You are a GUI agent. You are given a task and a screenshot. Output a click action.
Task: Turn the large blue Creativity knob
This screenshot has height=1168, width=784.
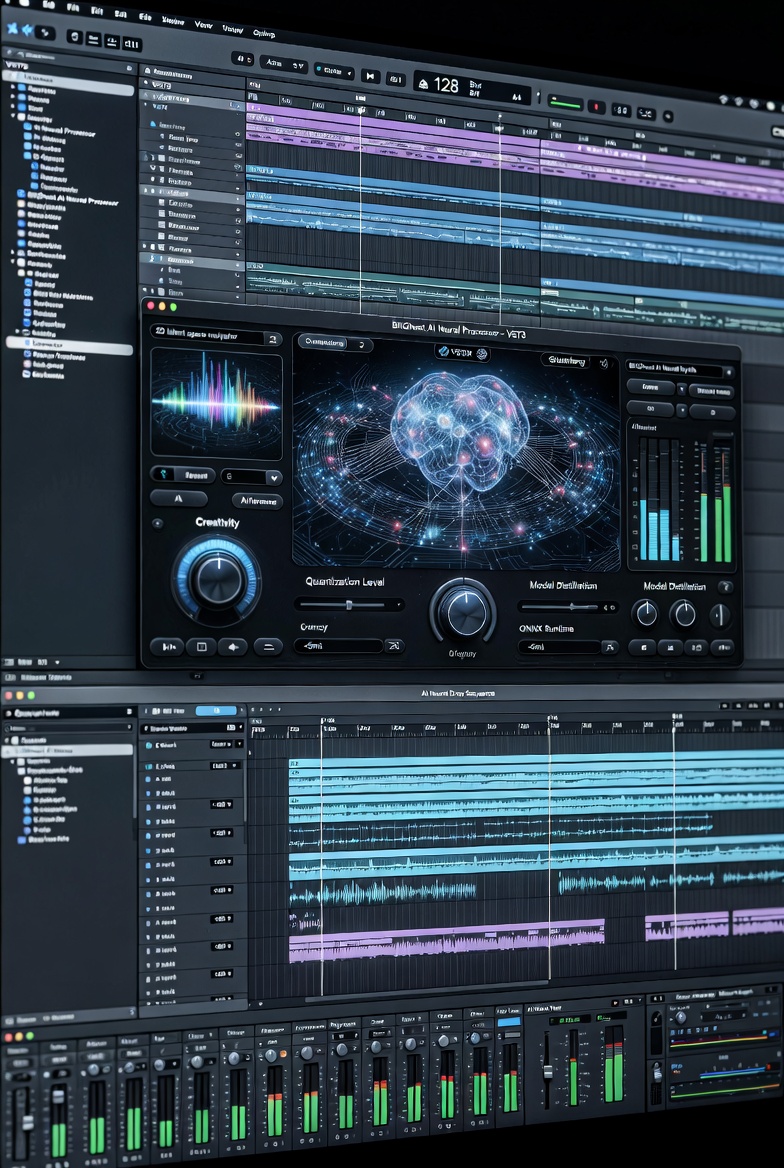tap(216, 579)
